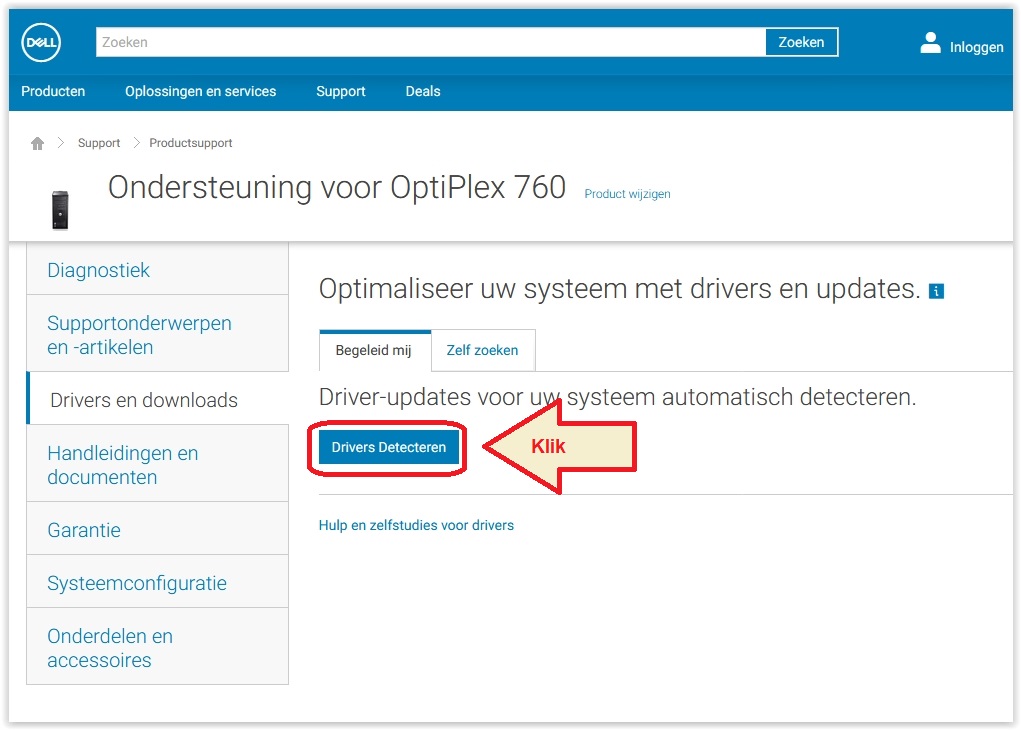Go to the Support breadcrumb link
The height and width of the screenshot is (730, 1021).
(x=99, y=143)
